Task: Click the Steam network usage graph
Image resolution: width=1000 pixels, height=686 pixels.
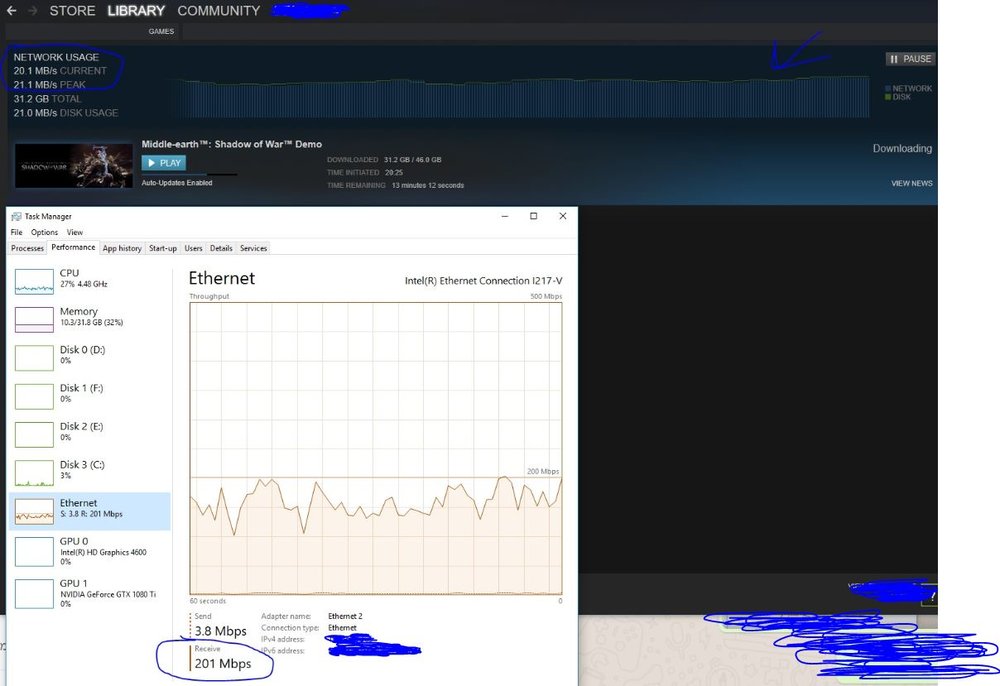Action: [x=520, y=98]
